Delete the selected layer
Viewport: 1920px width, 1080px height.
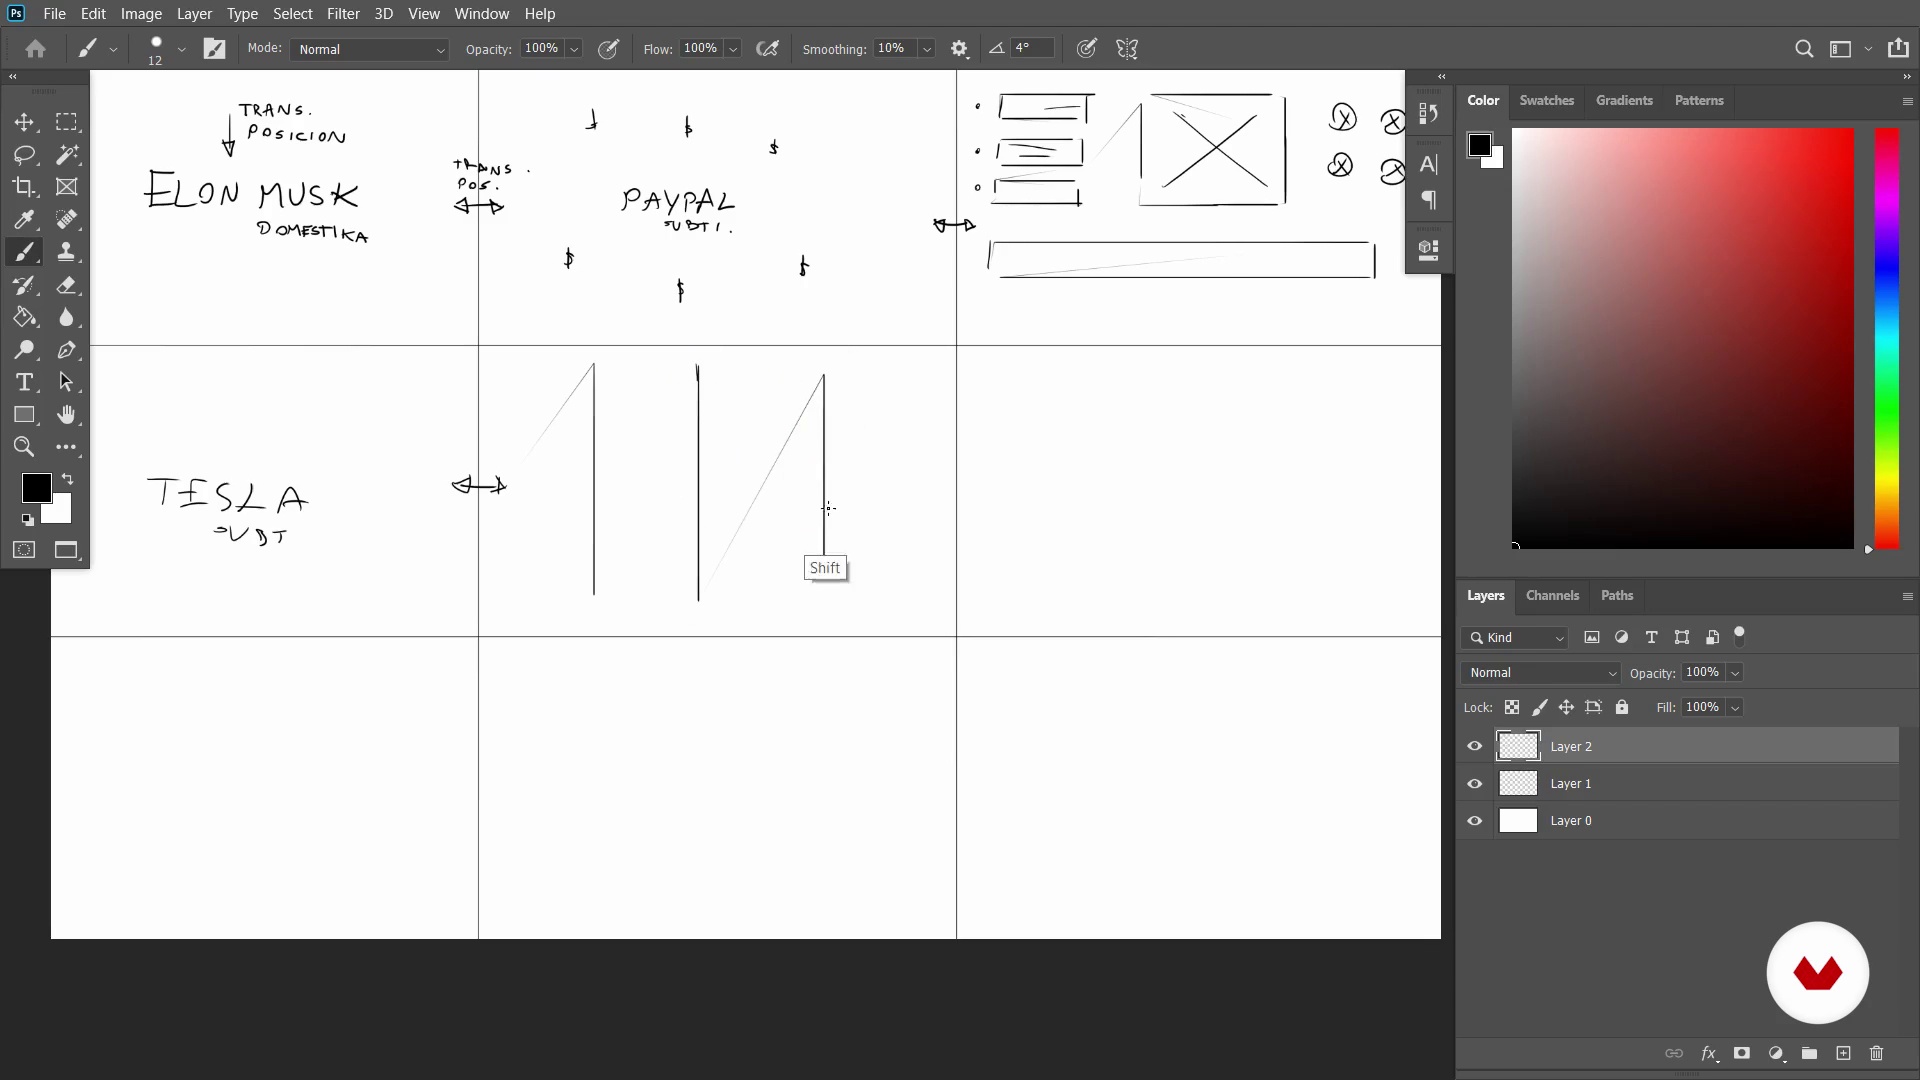[1876, 1053]
